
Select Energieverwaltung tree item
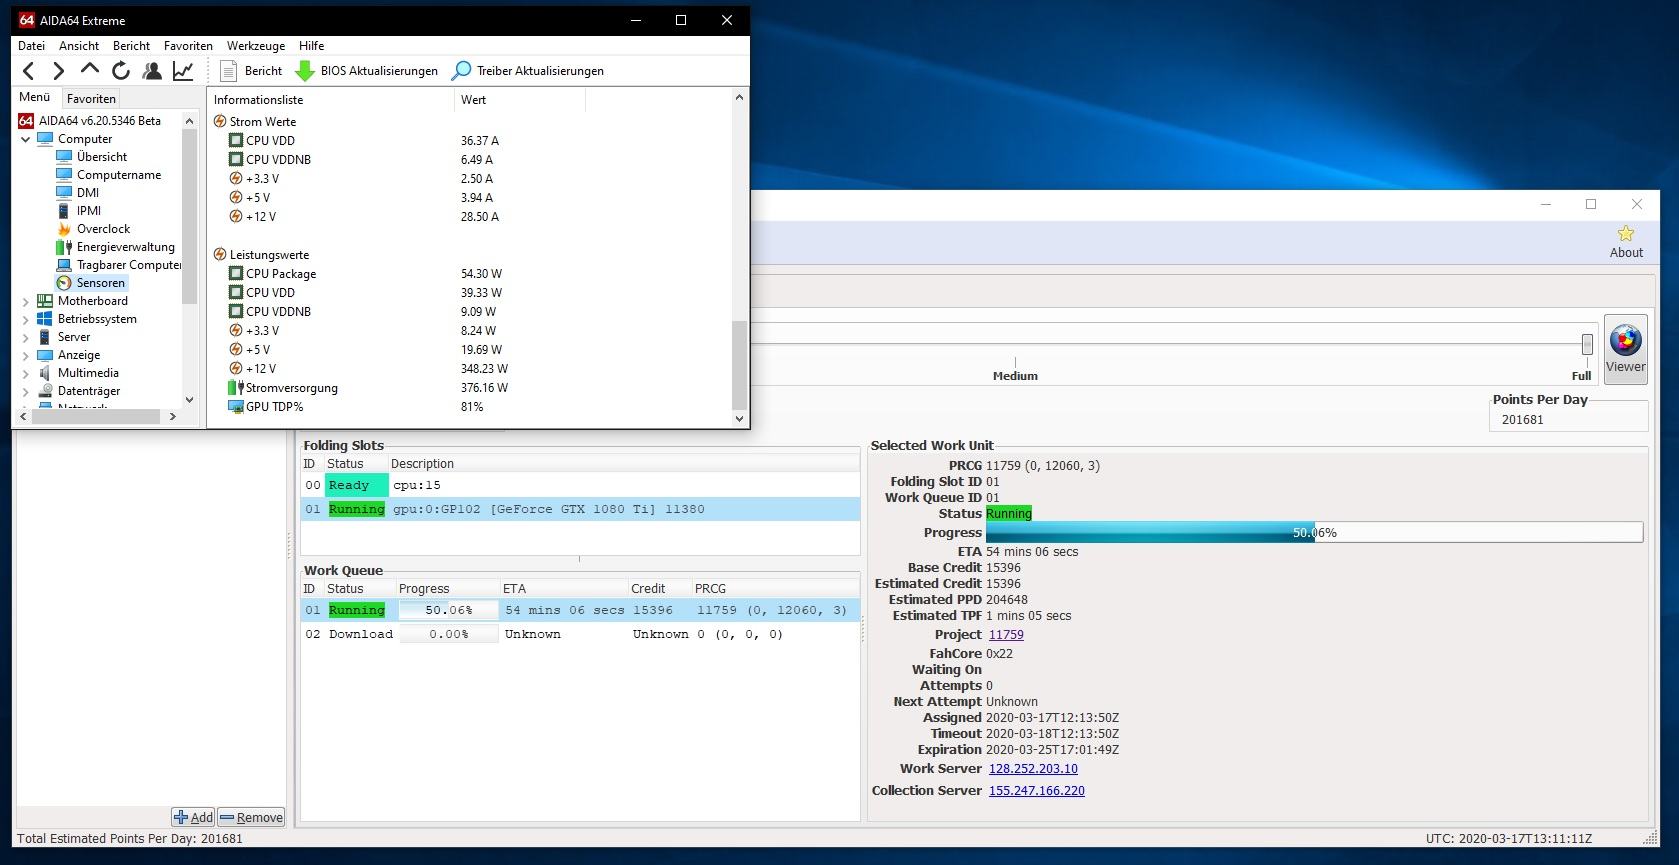[125, 247]
